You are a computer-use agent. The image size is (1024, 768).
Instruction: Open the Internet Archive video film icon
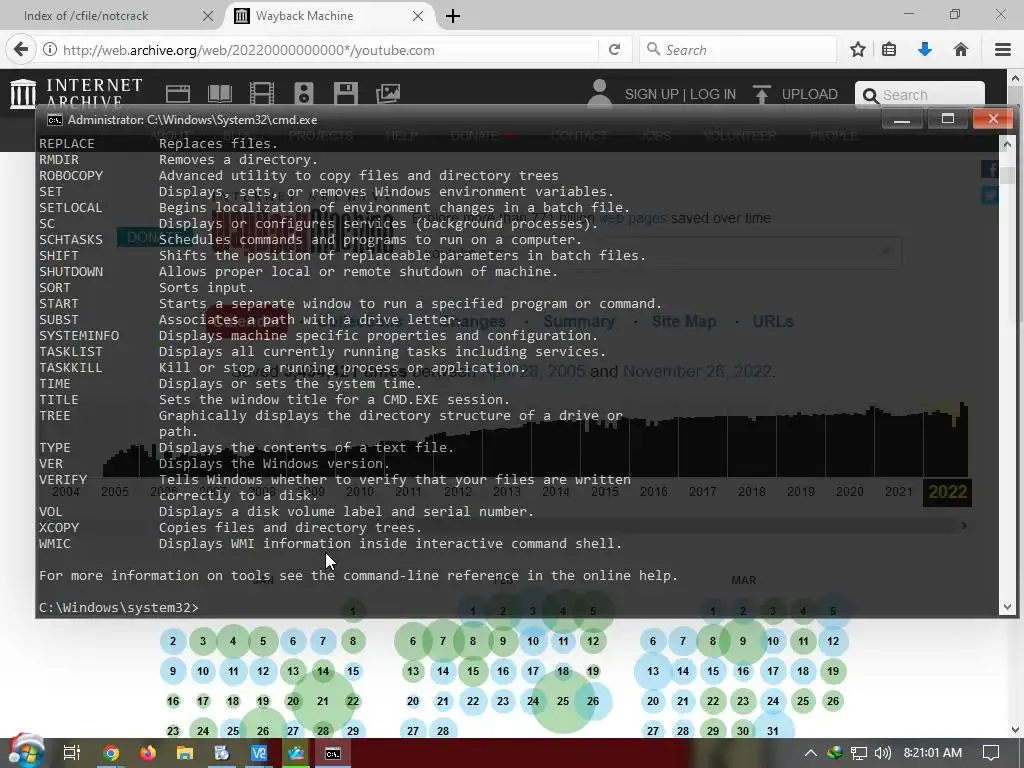pos(261,94)
